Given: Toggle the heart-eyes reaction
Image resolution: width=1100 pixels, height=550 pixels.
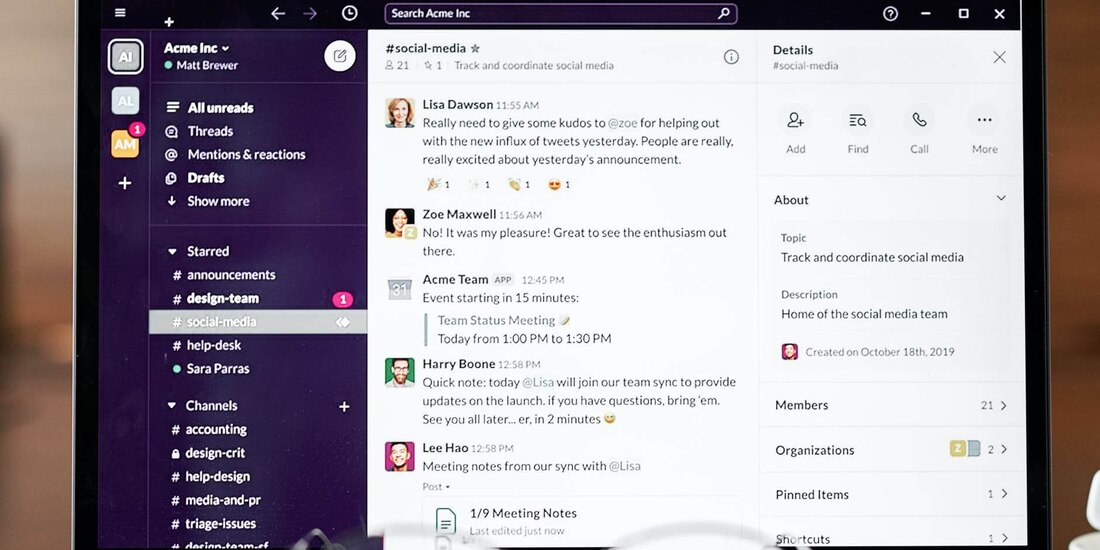Looking at the screenshot, I should point(559,185).
